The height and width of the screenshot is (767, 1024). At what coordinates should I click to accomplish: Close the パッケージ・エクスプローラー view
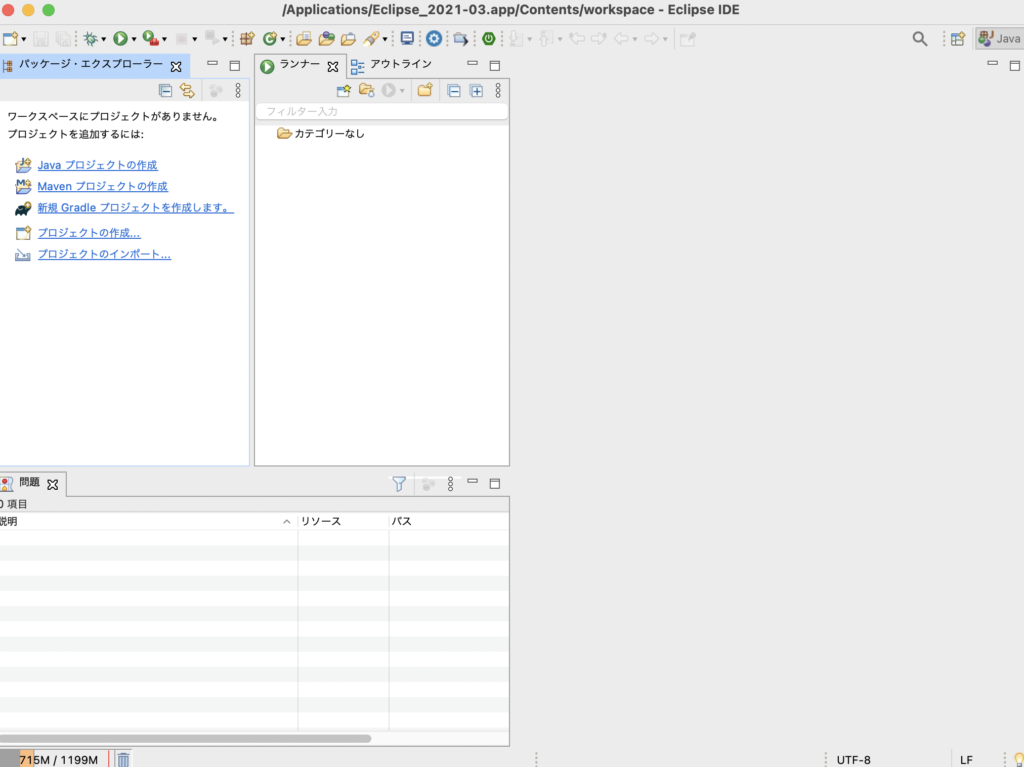click(x=176, y=66)
